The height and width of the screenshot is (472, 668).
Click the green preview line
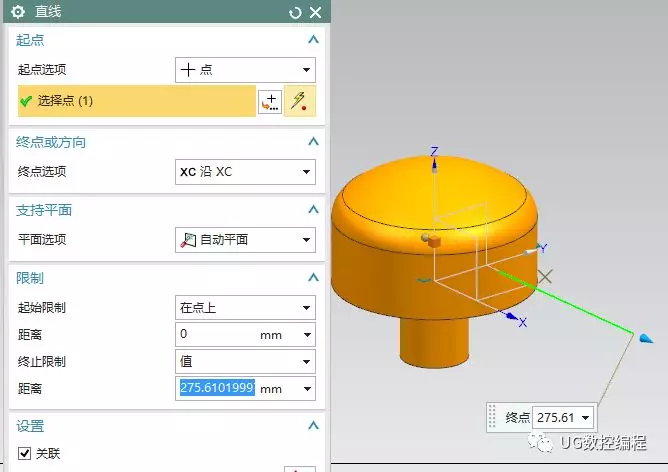point(566,302)
